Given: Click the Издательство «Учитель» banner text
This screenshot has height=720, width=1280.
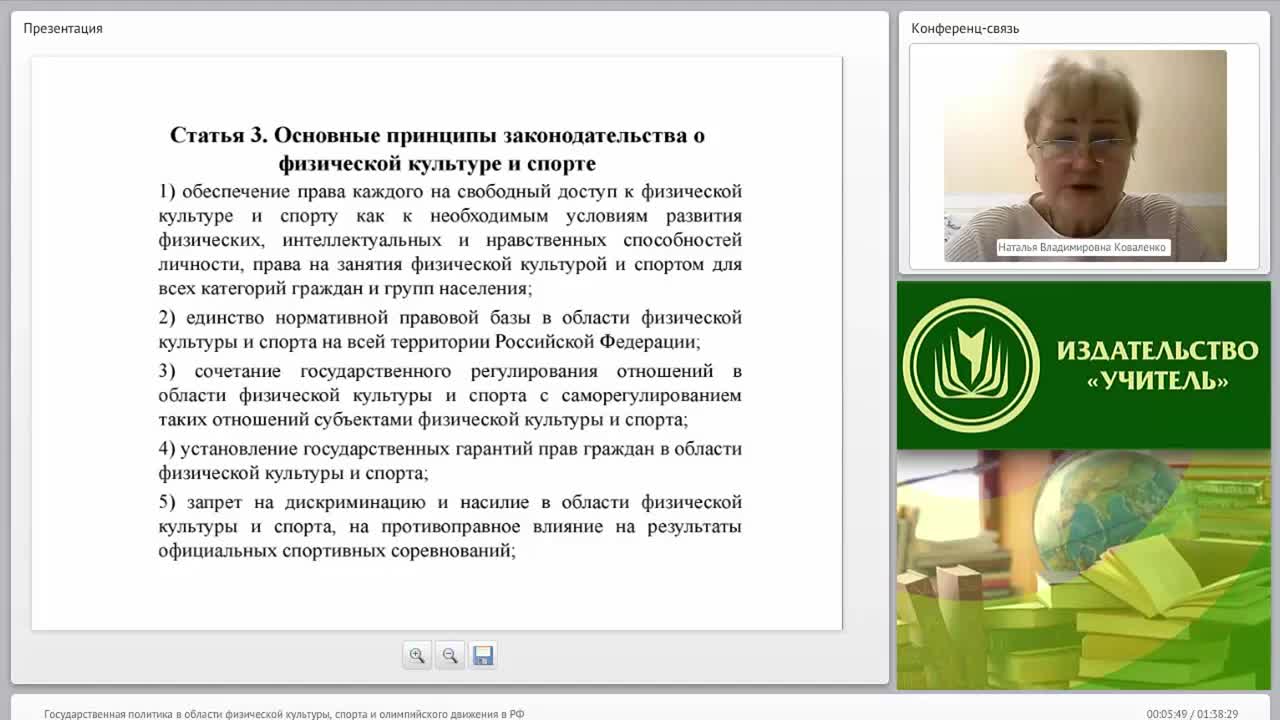Looking at the screenshot, I should tap(1157, 365).
